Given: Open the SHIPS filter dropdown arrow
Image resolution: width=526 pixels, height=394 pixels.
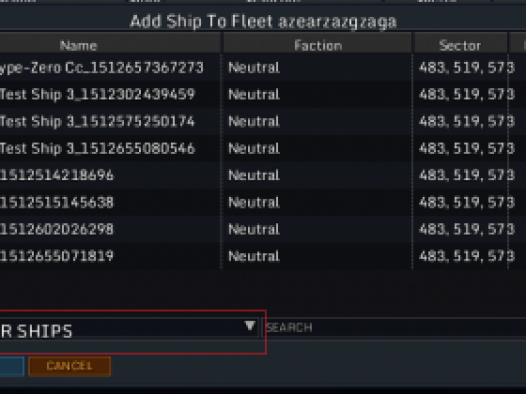Looking at the screenshot, I should [250, 326].
